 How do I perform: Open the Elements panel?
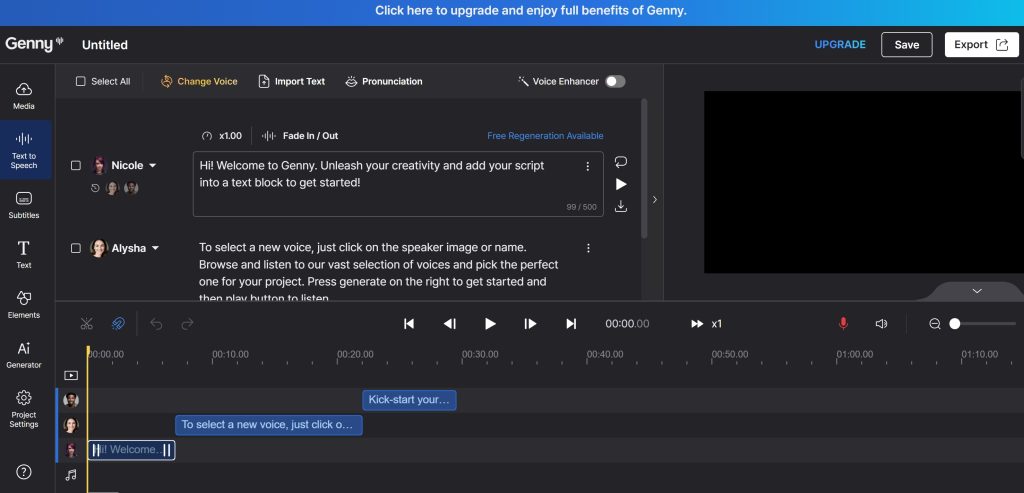(x=24, y=304)
